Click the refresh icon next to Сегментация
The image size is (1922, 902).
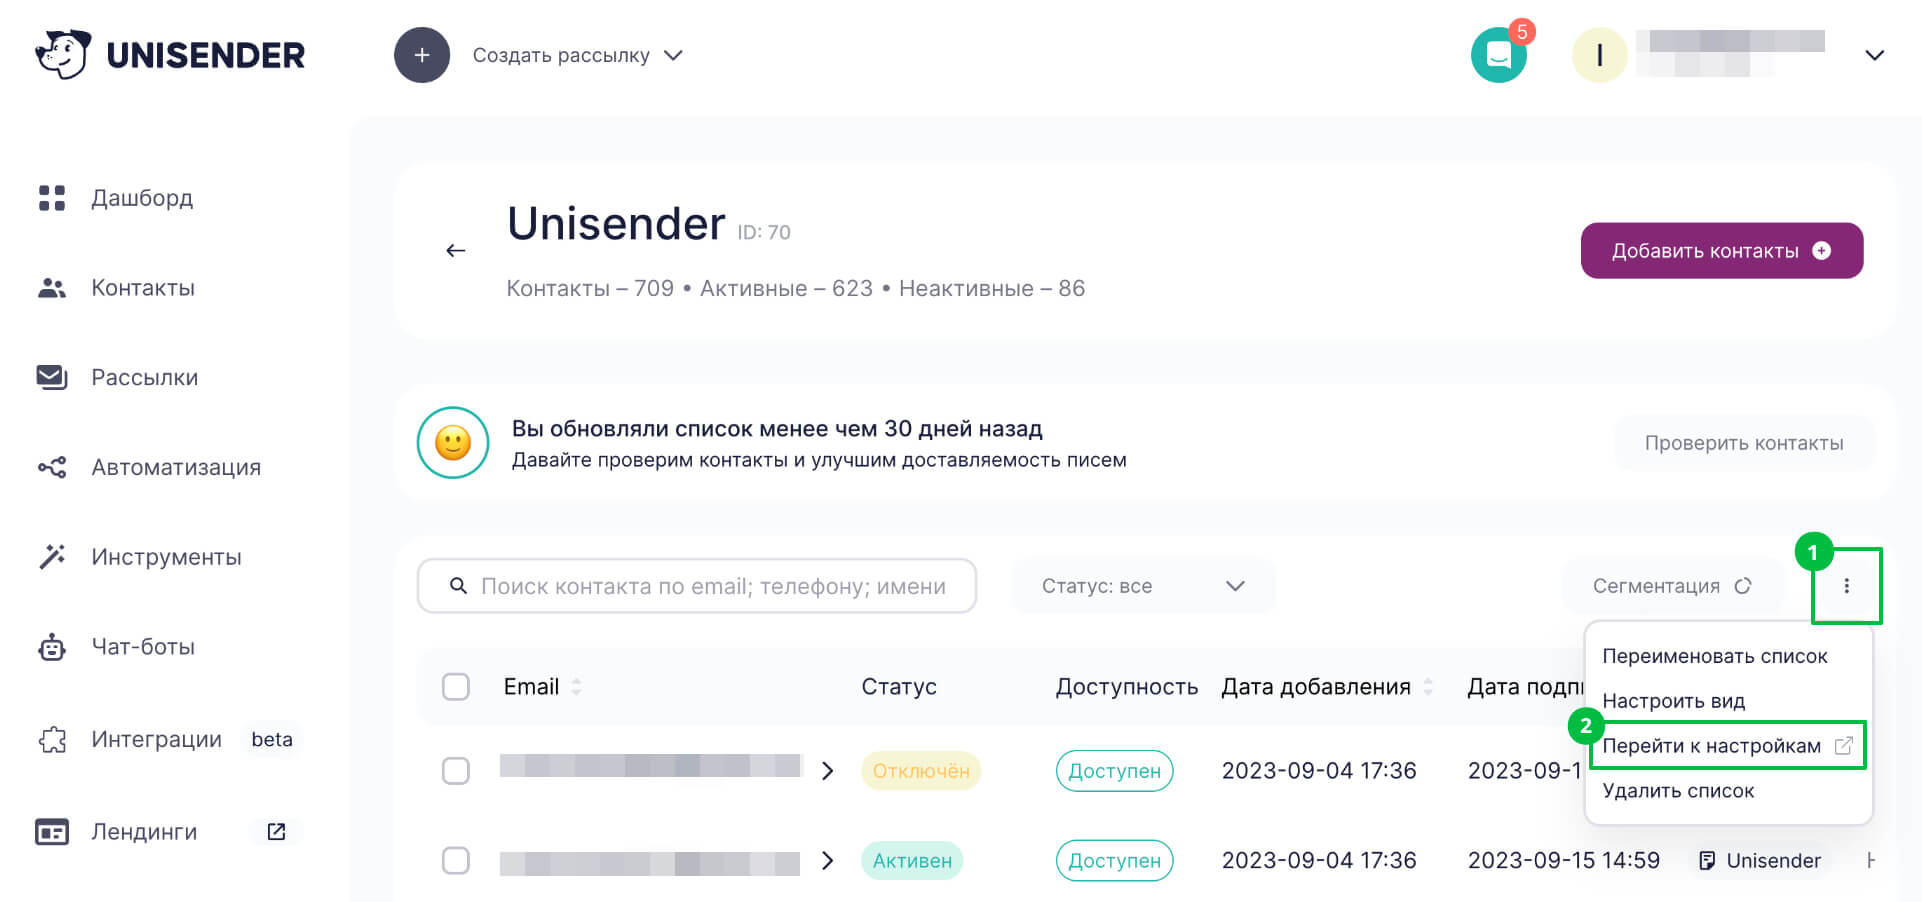[1743, 586]
